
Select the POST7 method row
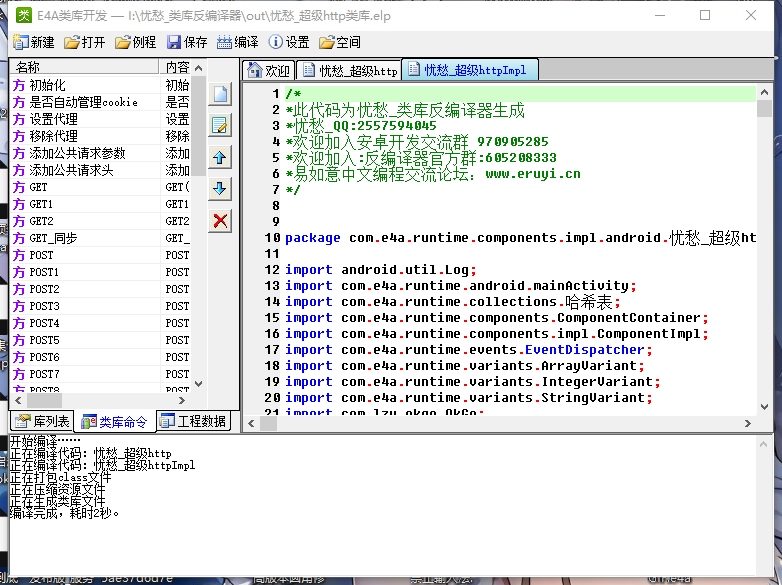[100, 374]
